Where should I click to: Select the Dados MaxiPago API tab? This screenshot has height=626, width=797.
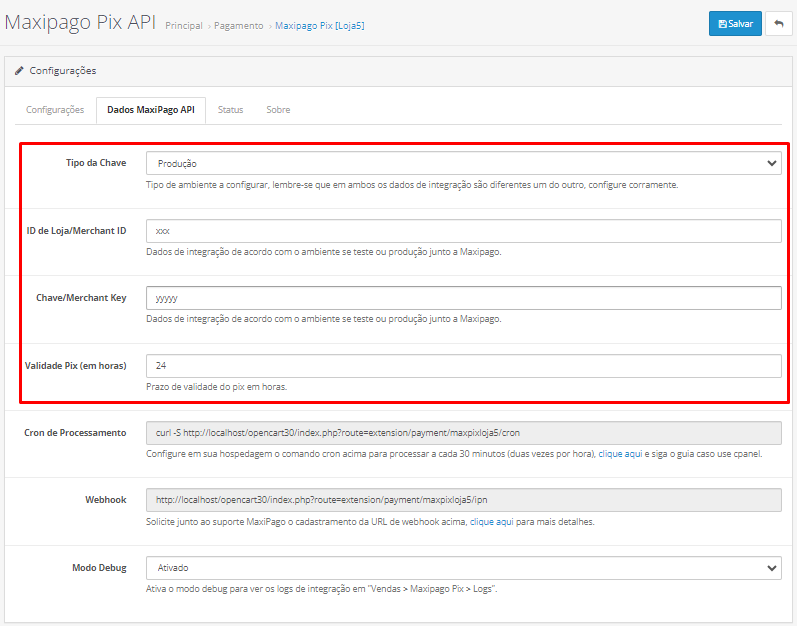(x=151, y=110)
